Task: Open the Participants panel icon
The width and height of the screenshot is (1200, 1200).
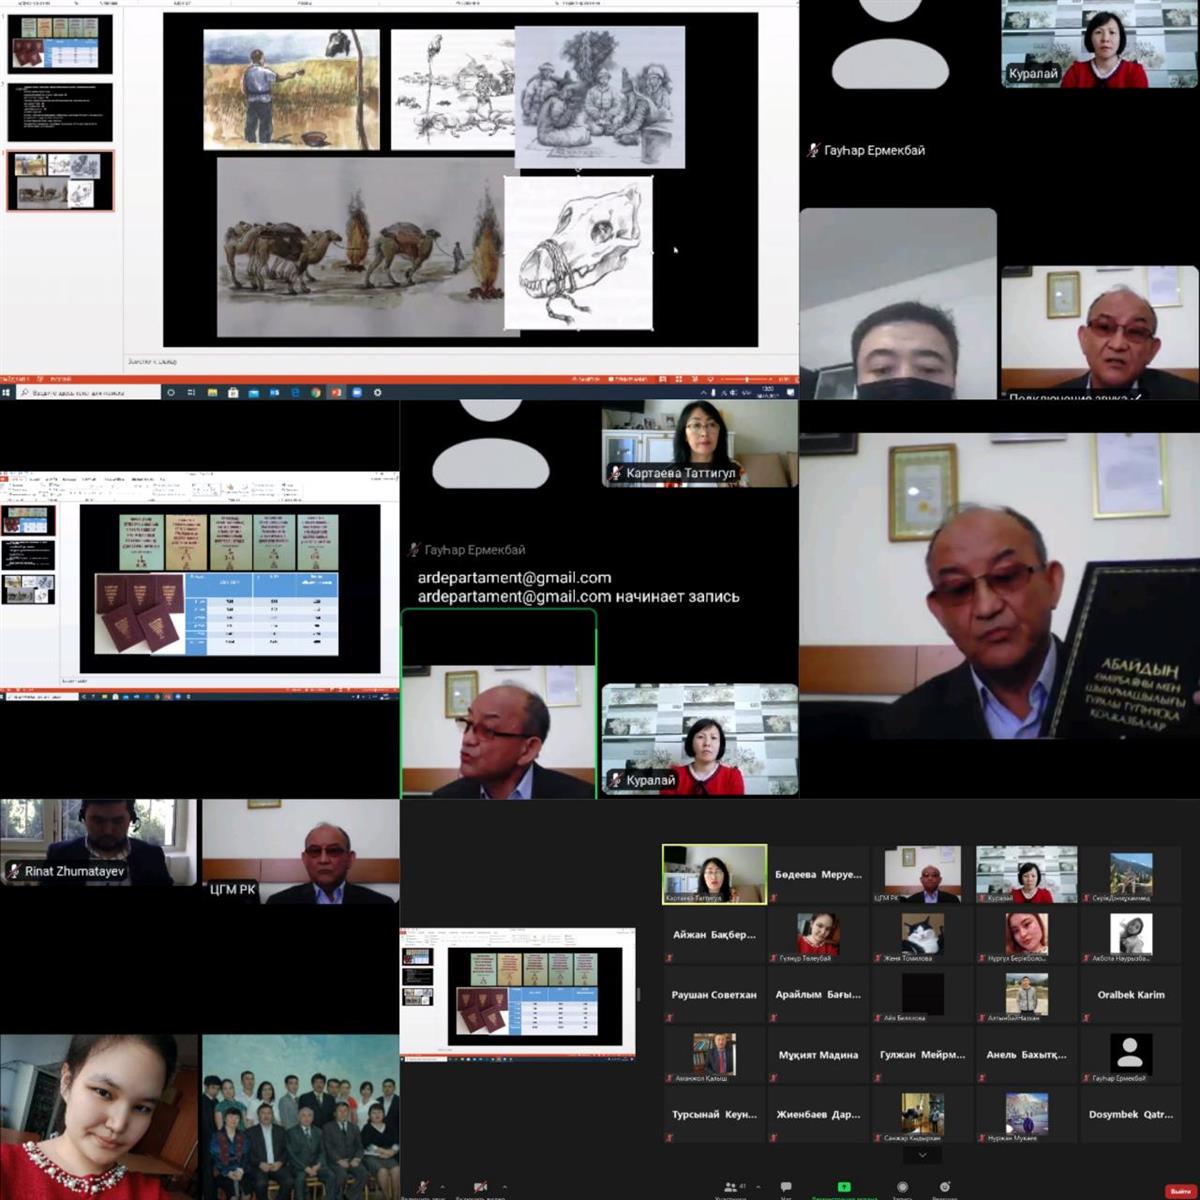Action: pos(730,1187)
